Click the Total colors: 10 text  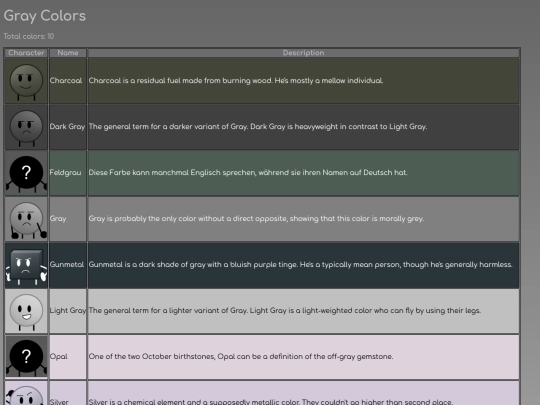point(29,36)
